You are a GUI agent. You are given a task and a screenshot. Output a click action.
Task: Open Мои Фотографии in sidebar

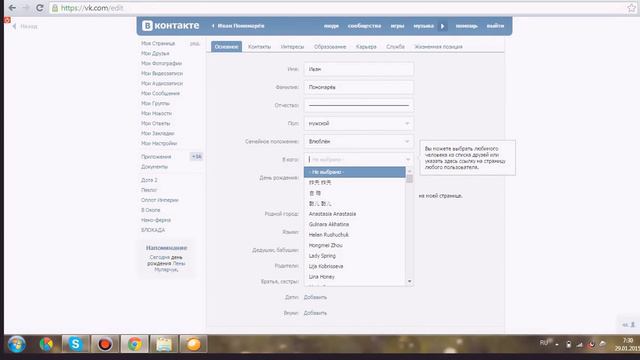(161, 63)
